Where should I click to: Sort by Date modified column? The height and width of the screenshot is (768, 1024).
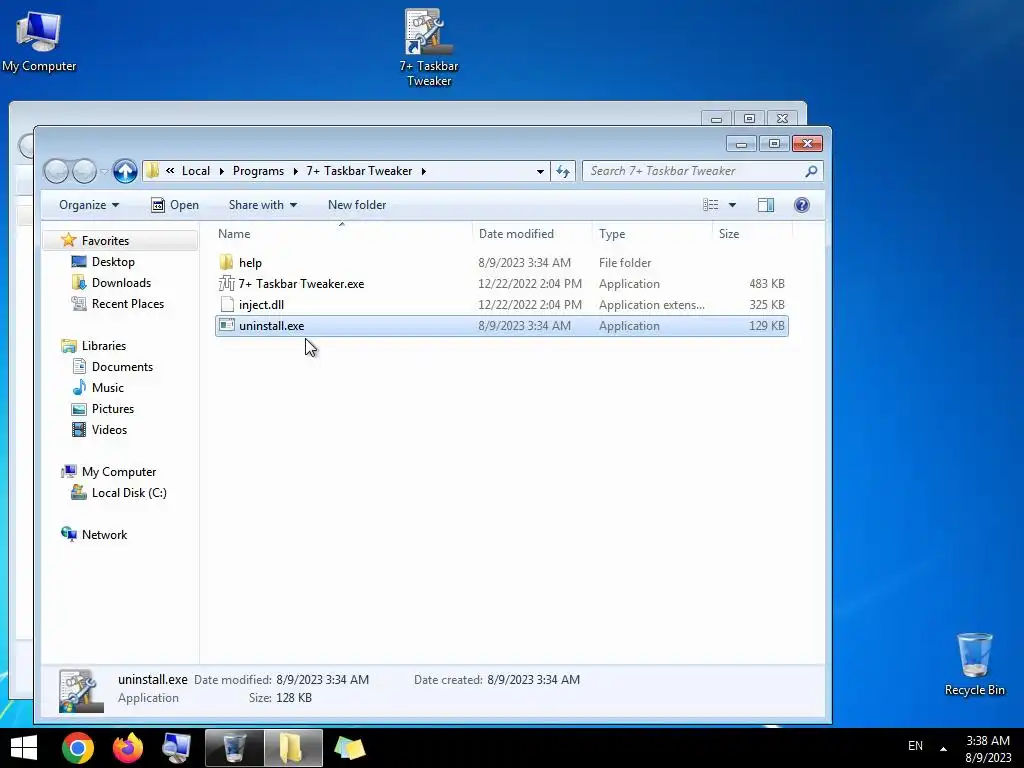(x=532, y=234)
